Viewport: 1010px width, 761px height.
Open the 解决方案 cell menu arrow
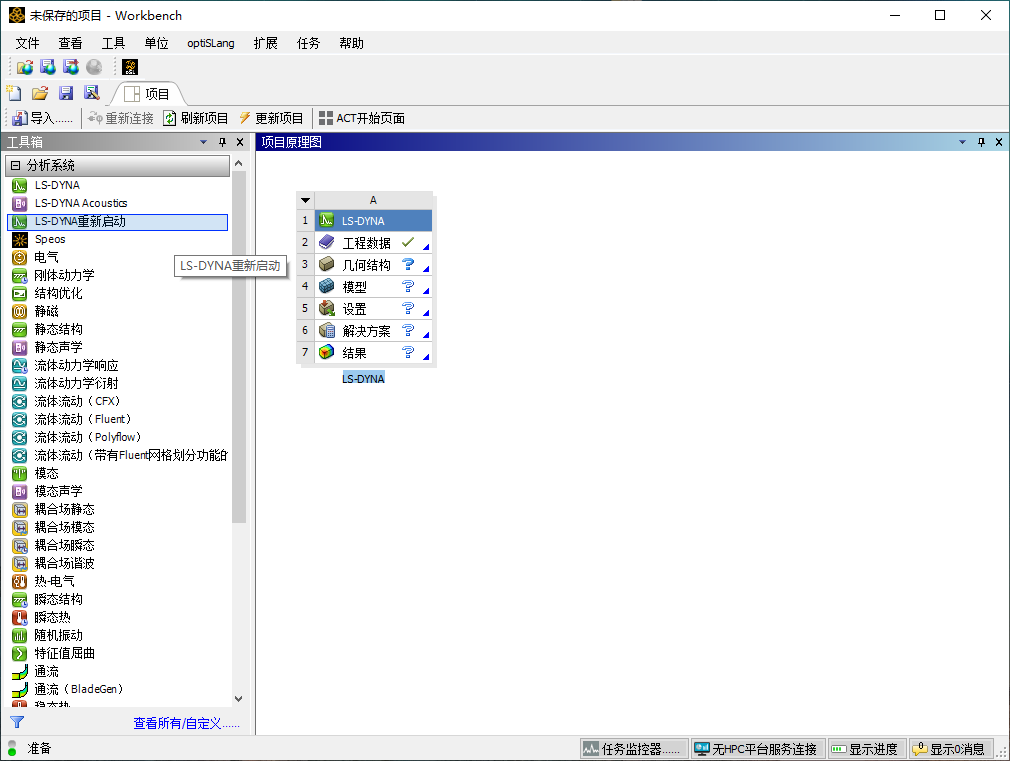[426, 334]
